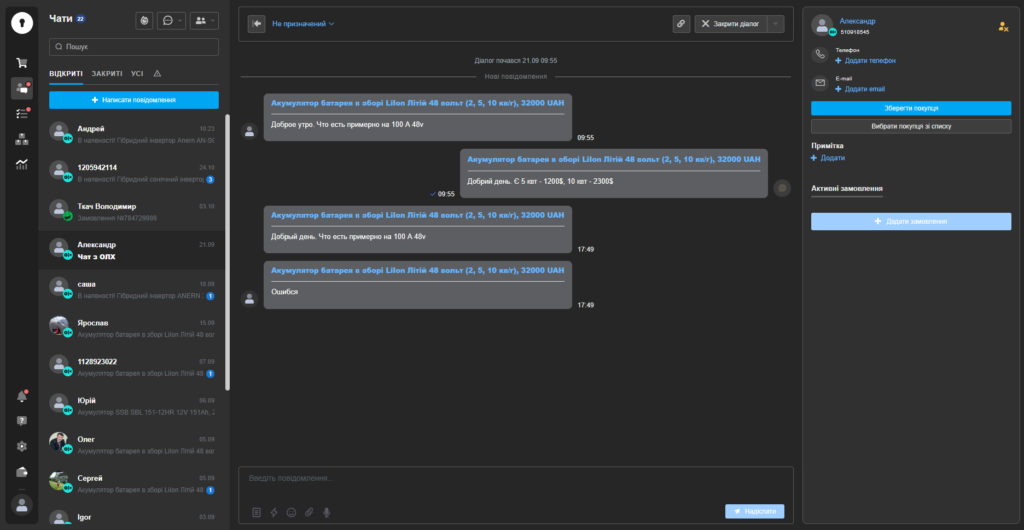This screenshot has width=1024, height=530.
Task: Open chat with Ткач Володимир
Action: coord(134,211)
